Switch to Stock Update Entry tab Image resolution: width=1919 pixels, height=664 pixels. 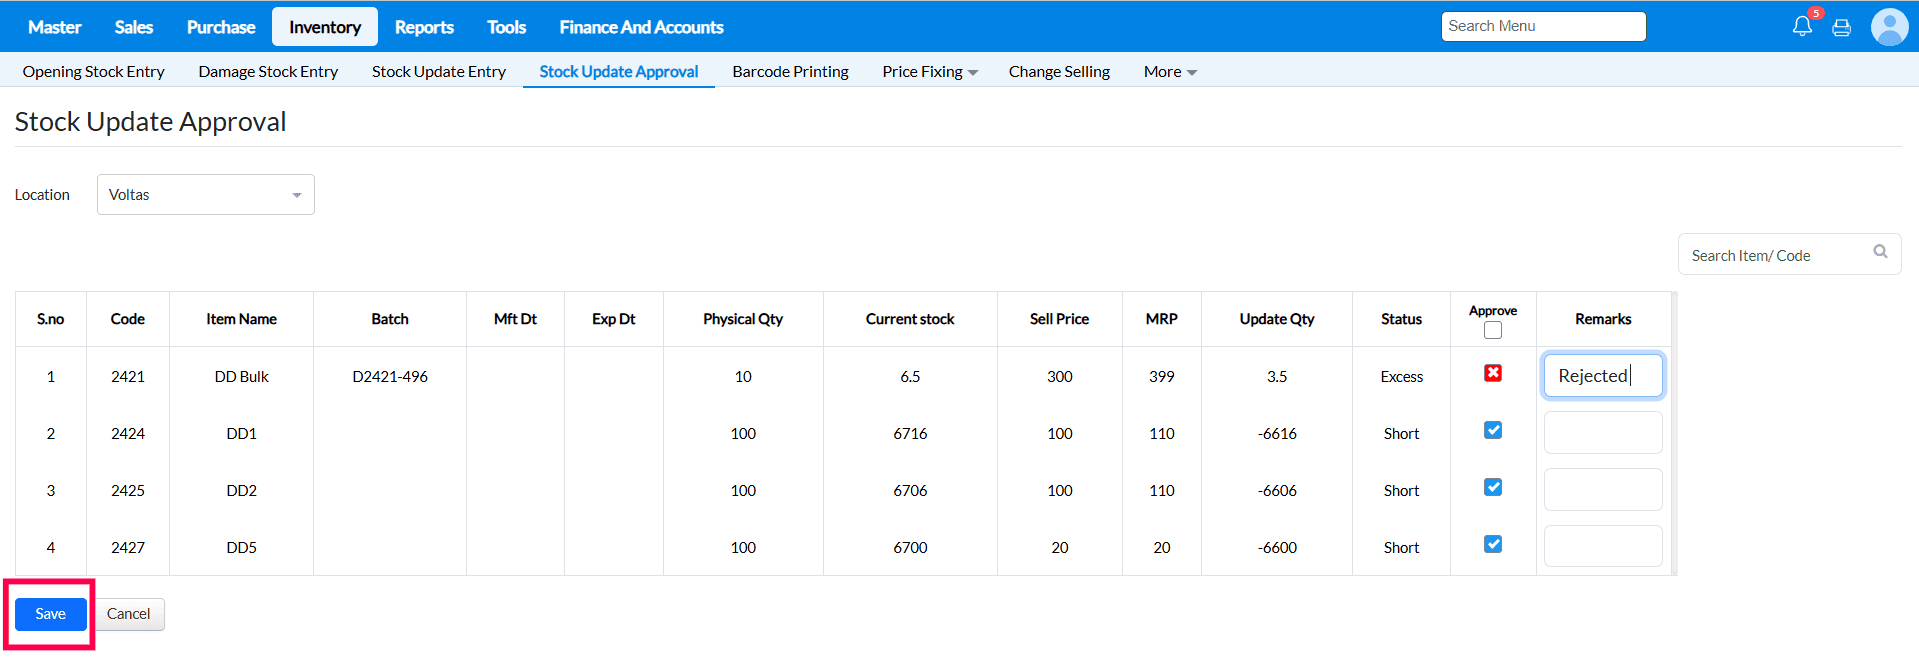(x=438, y=72)
